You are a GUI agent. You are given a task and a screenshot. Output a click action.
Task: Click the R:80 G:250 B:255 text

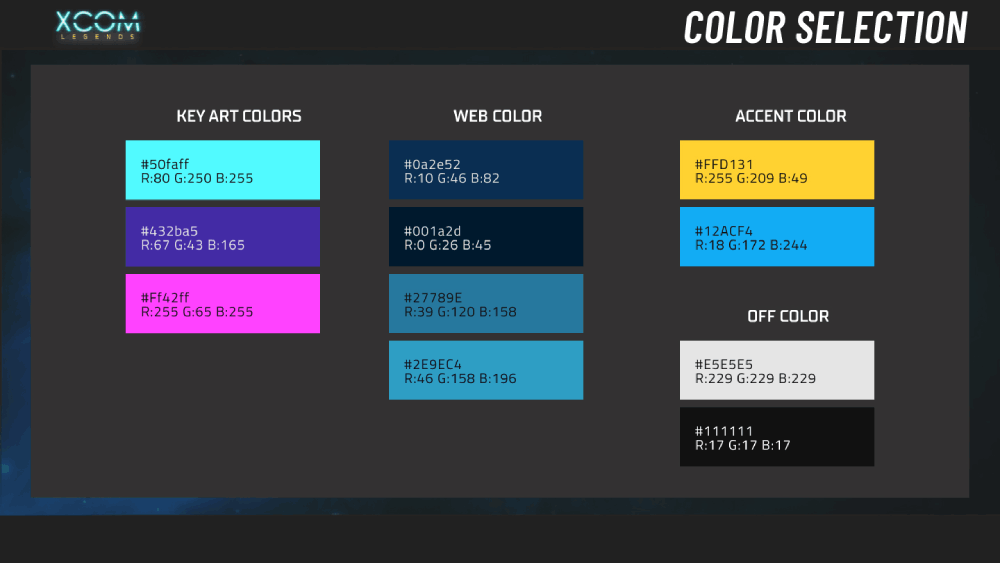[197, 179]
